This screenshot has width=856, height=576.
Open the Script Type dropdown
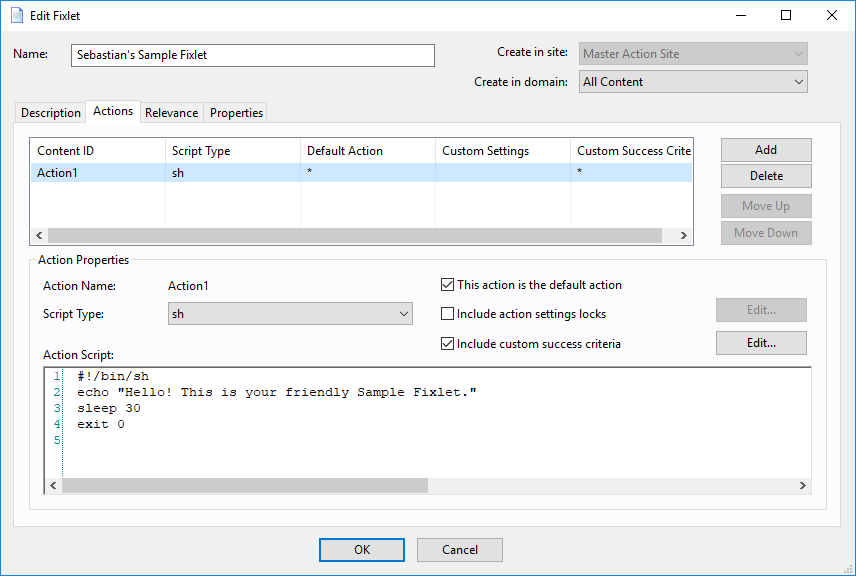pos(290,314)
